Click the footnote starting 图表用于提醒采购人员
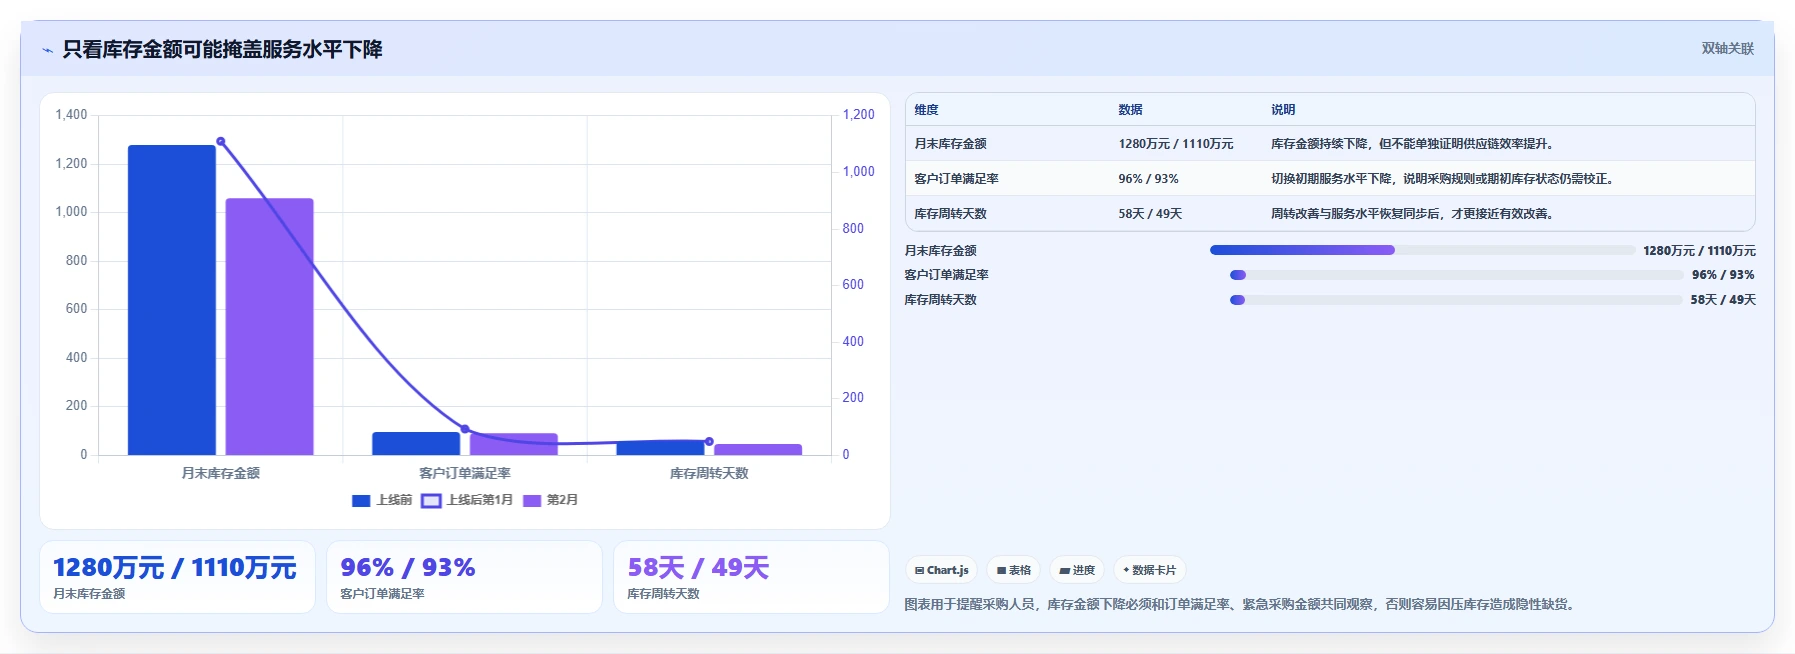 (x=1242, y=605)
